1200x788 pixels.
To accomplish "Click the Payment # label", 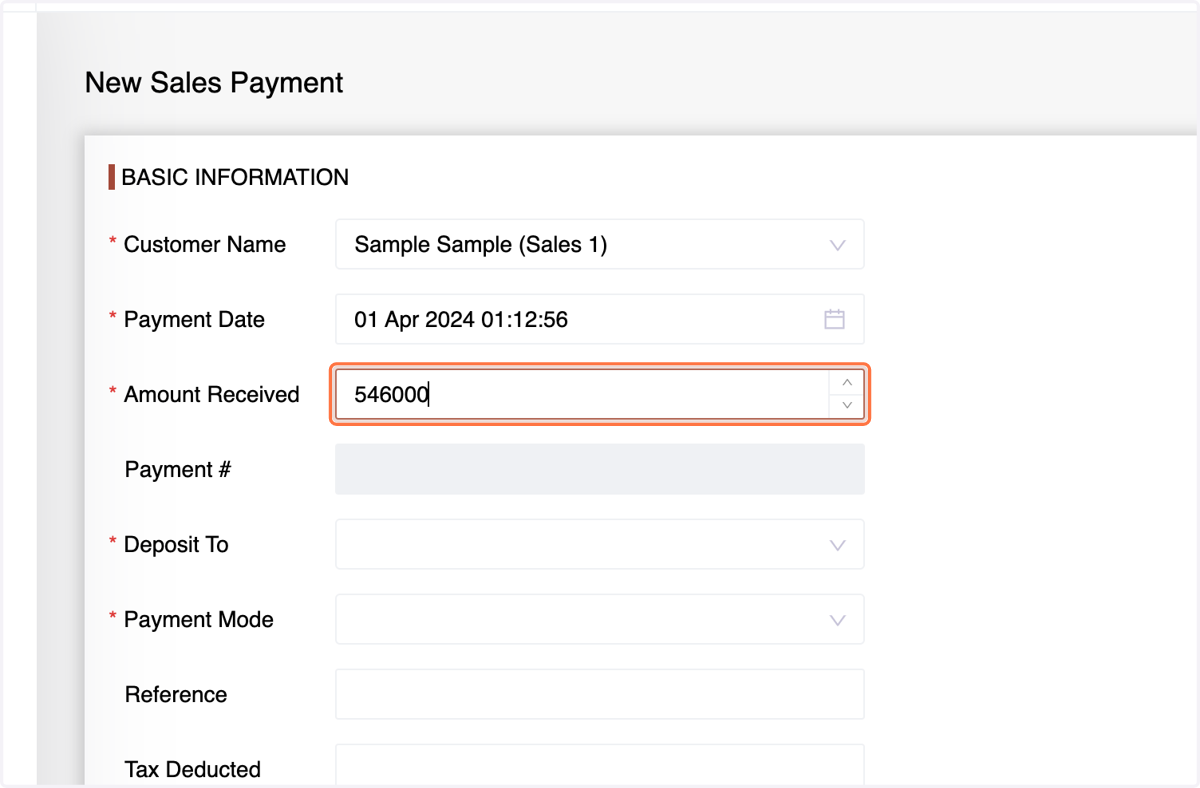I will click(x=178, y=470).
